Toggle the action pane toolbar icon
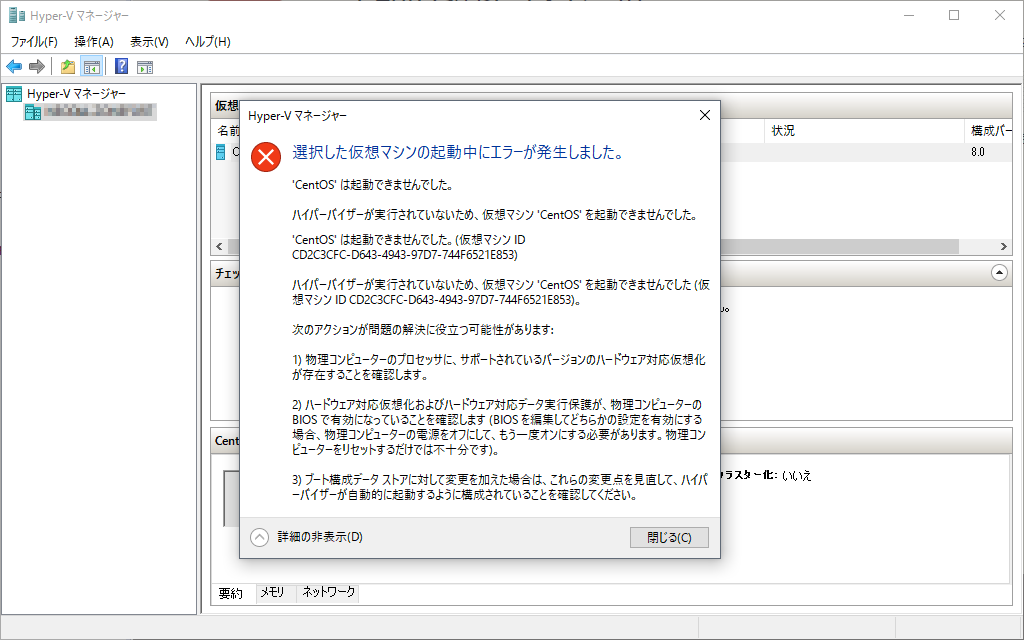The width and height of the screenshot is (1024, 640). (145, 67)
